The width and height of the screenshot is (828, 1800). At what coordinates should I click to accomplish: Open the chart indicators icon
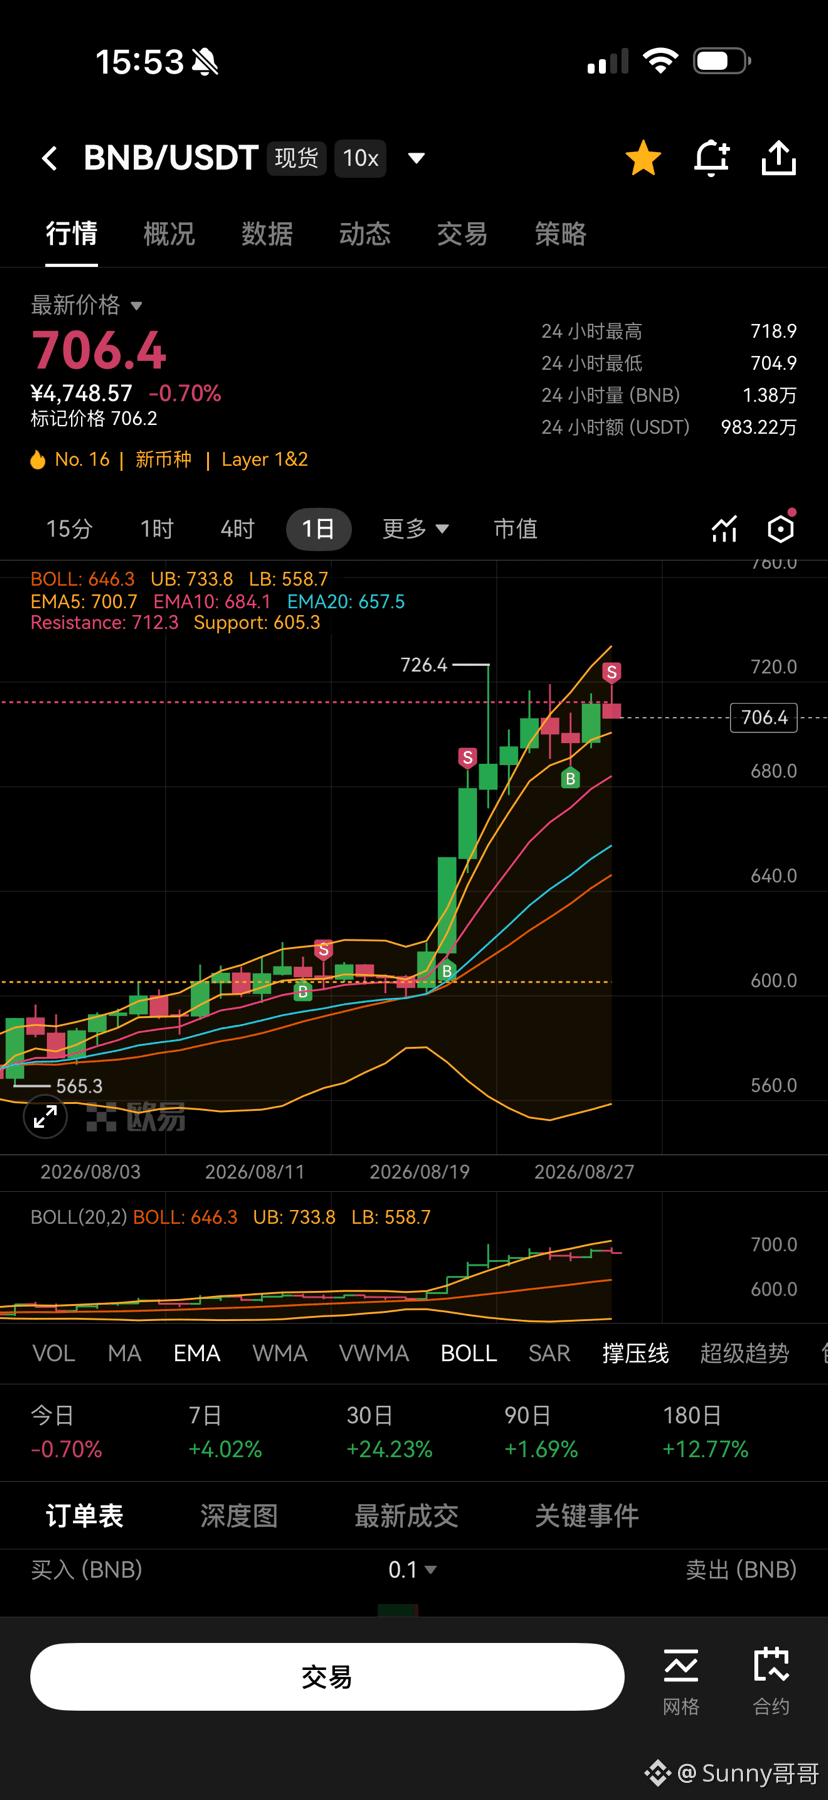tap(724, 529)
